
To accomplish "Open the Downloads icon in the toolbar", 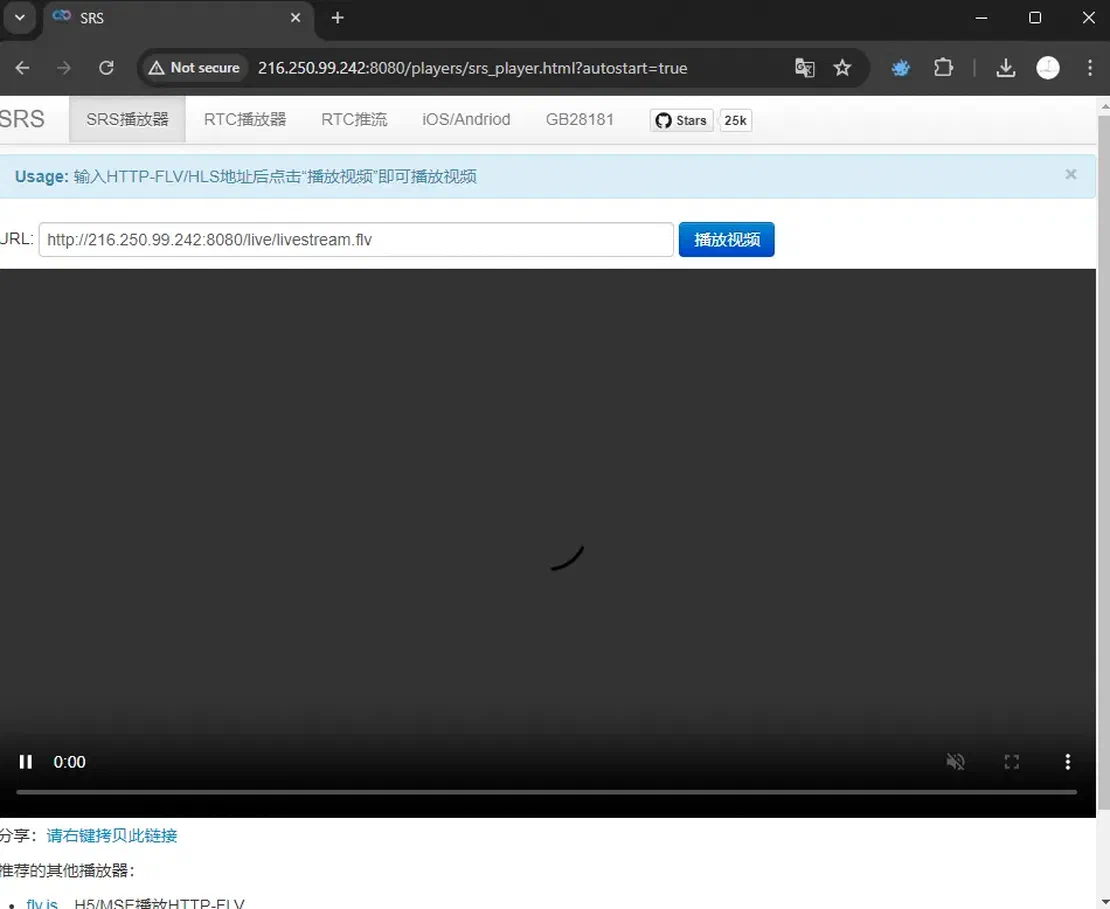I will click(x=1005, y=67).
